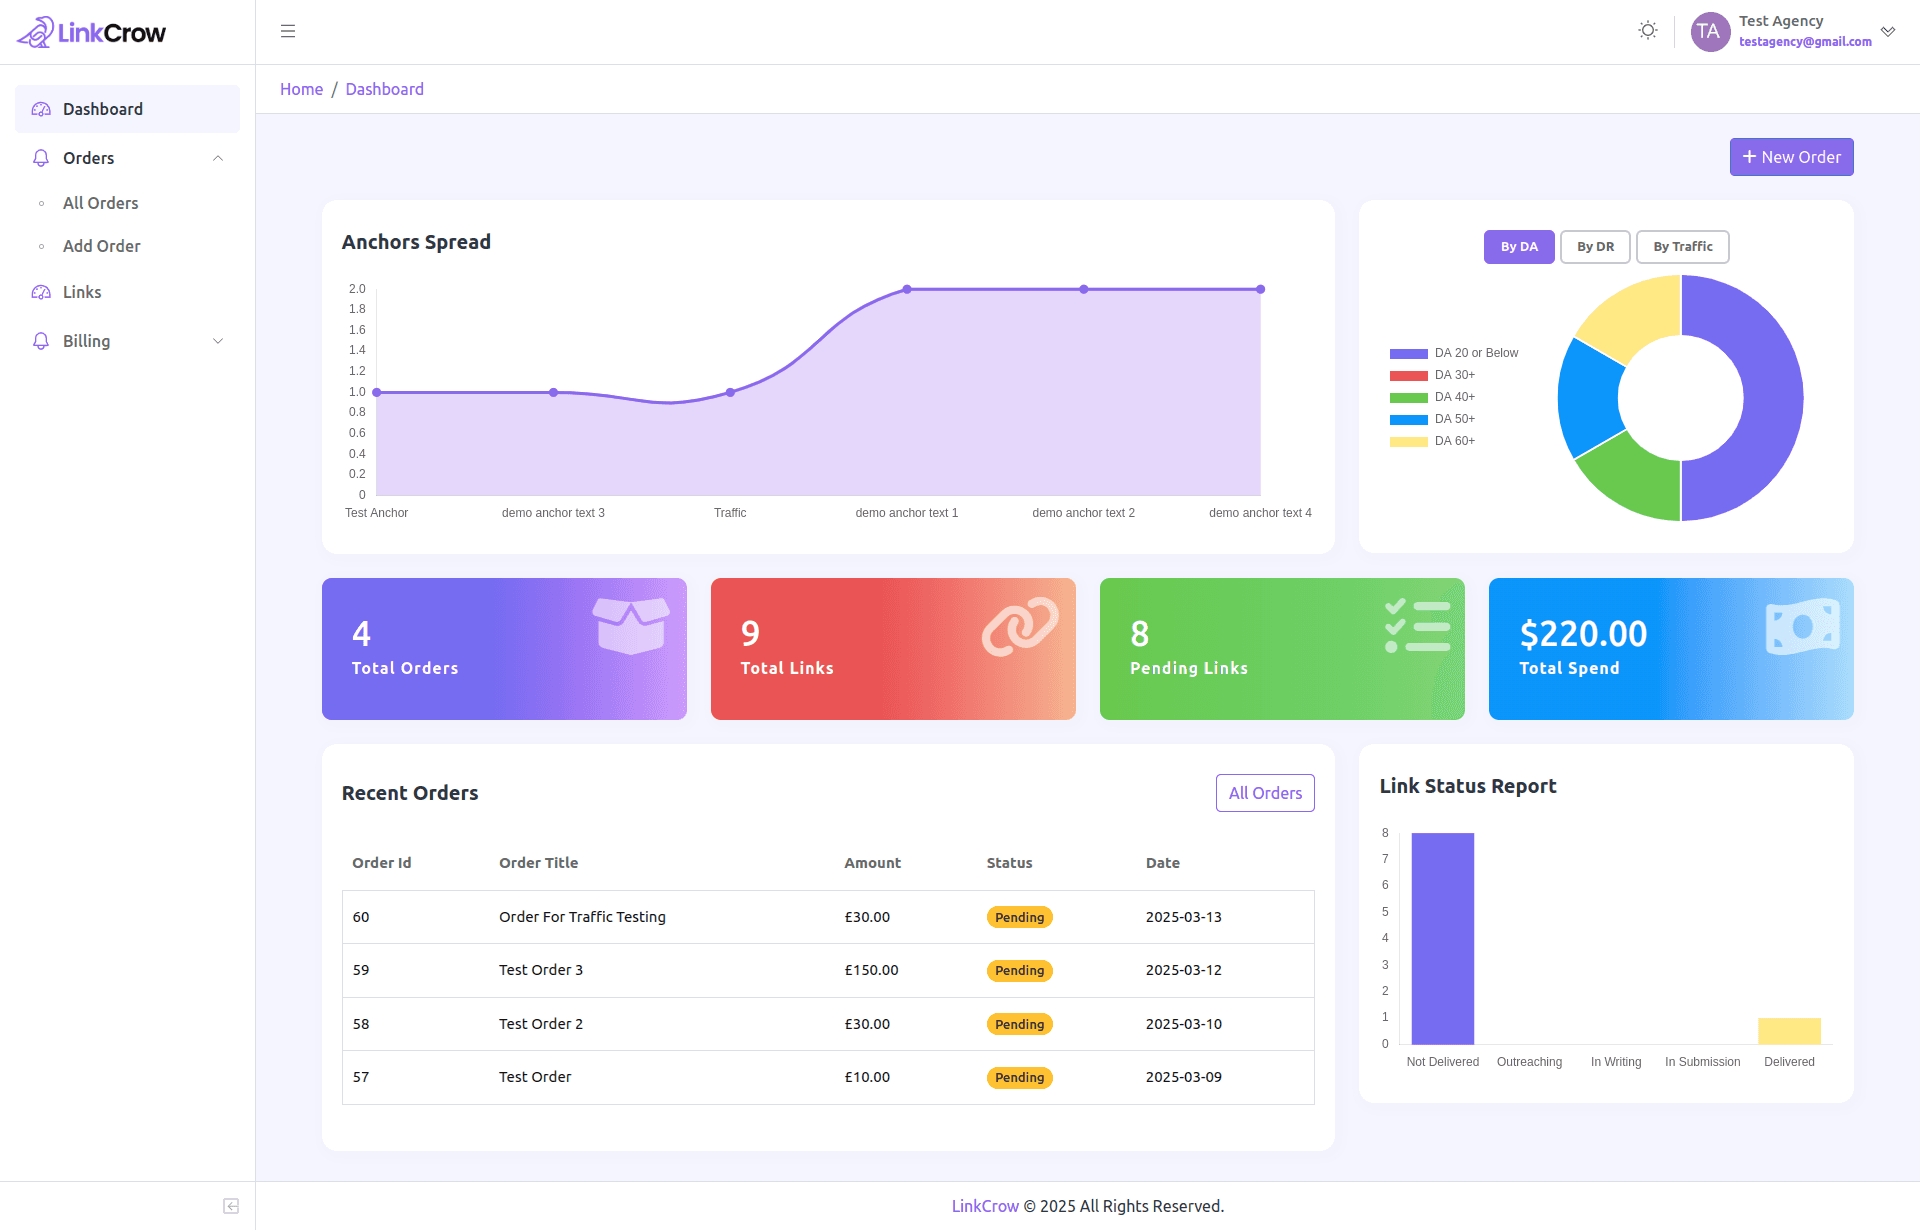Switch the donut chart to By Traffic
This screenshot has height=1230, width=1920.
1682,247
